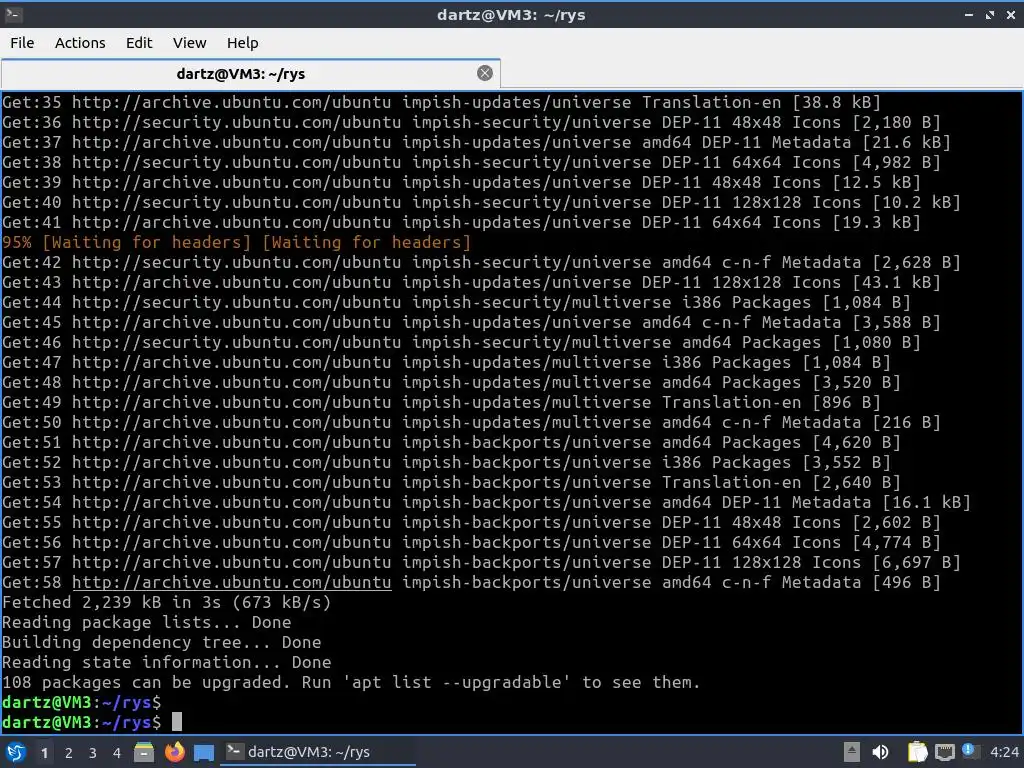Image resolution: width=1024 pixels, height=768 pixels.
Task: Maximize the terminal window
Action: [x=990, y=14]
